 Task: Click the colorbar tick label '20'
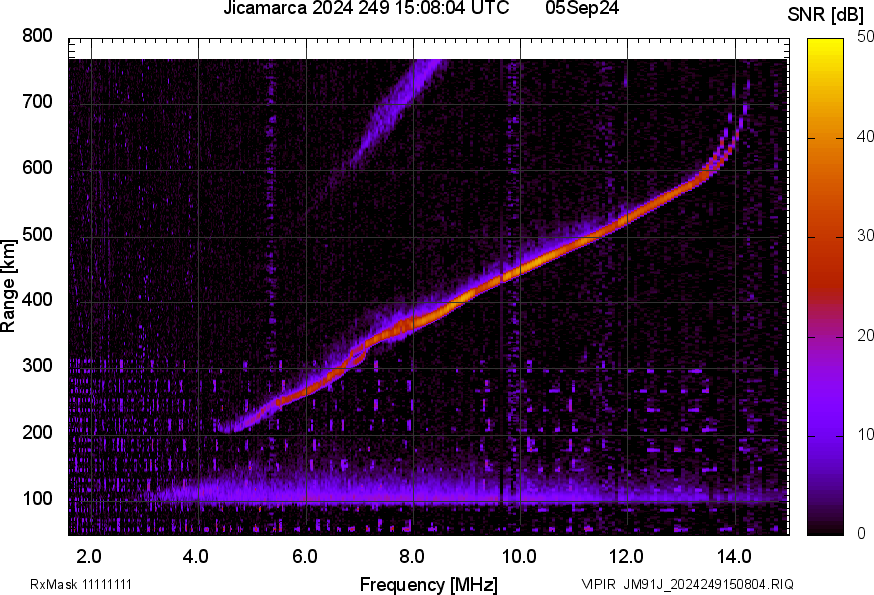866,335
